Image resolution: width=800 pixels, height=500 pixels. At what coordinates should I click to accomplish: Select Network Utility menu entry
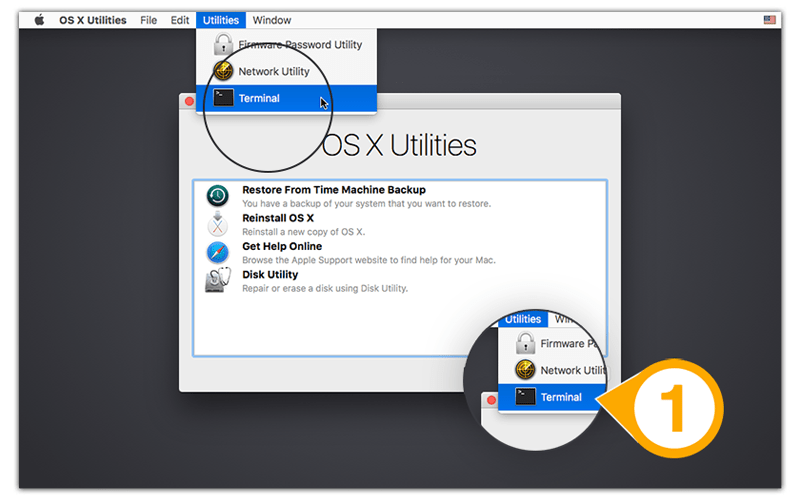pos(286,71)
